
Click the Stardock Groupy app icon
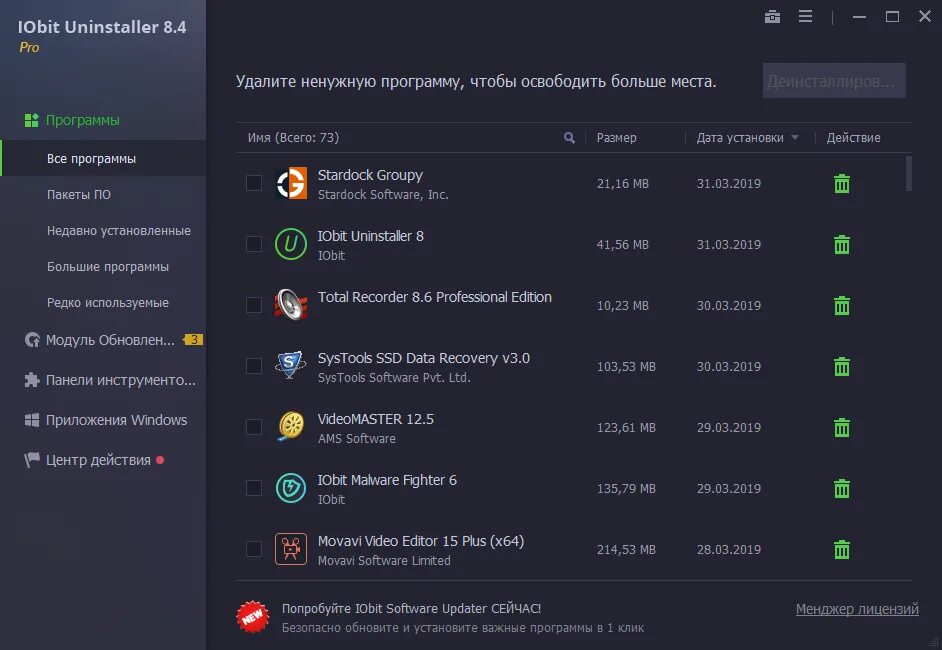291,183
